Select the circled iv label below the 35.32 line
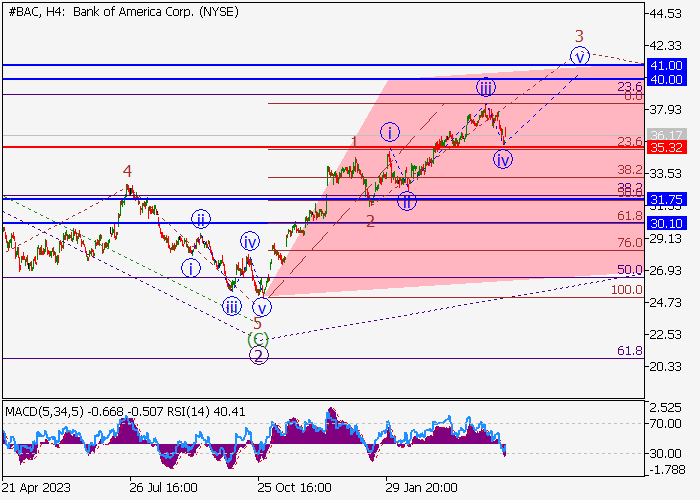 [503, 159]
